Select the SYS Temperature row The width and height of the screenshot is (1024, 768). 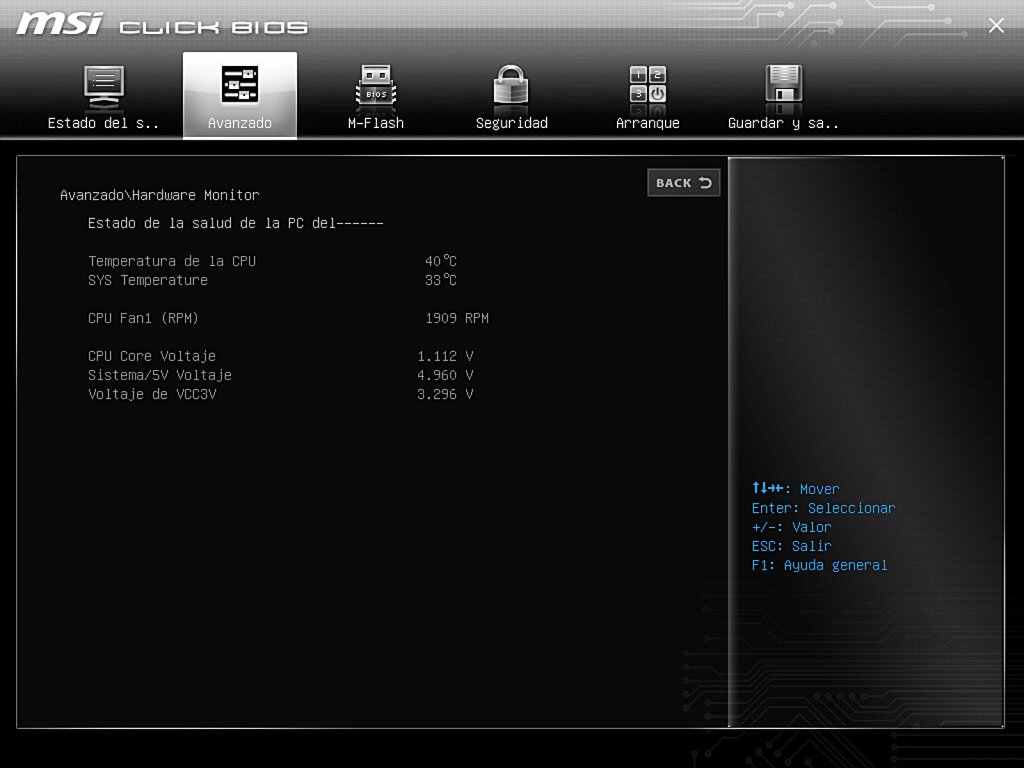(272, 280)
